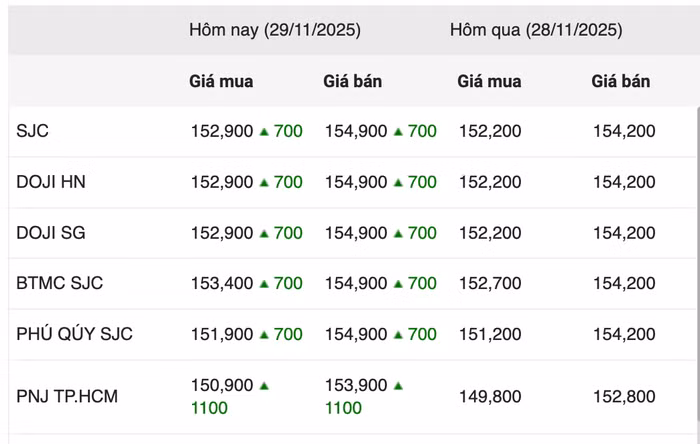
Task: Click BTMC SJC yesterday's buy price 152,700
Action: pyautogui.click(x=490, y=284)
